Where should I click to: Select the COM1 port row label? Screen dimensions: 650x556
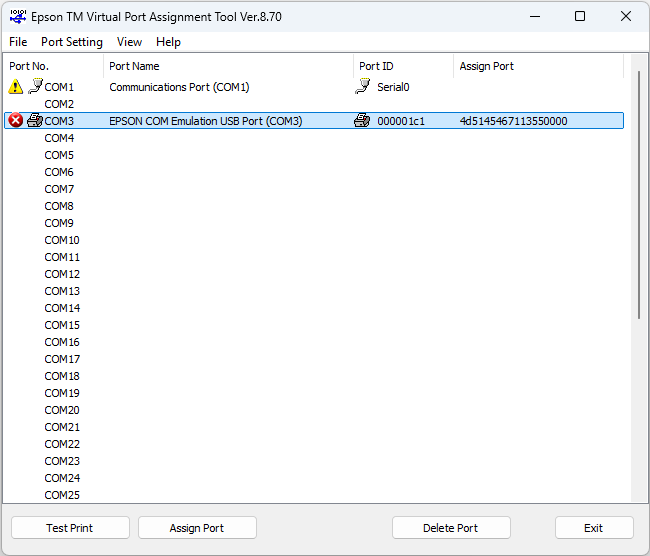pyautogui.click(x=59, y=87)
